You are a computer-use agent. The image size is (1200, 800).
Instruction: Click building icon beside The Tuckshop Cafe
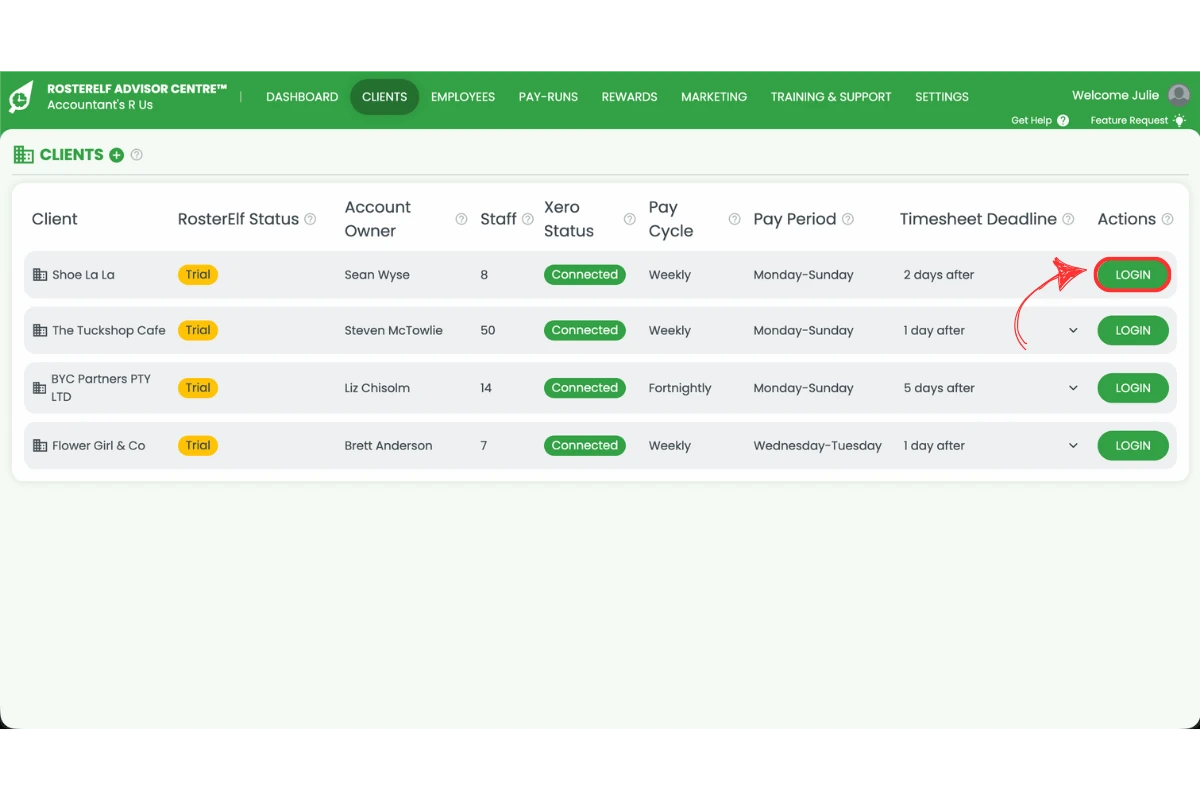40,330
